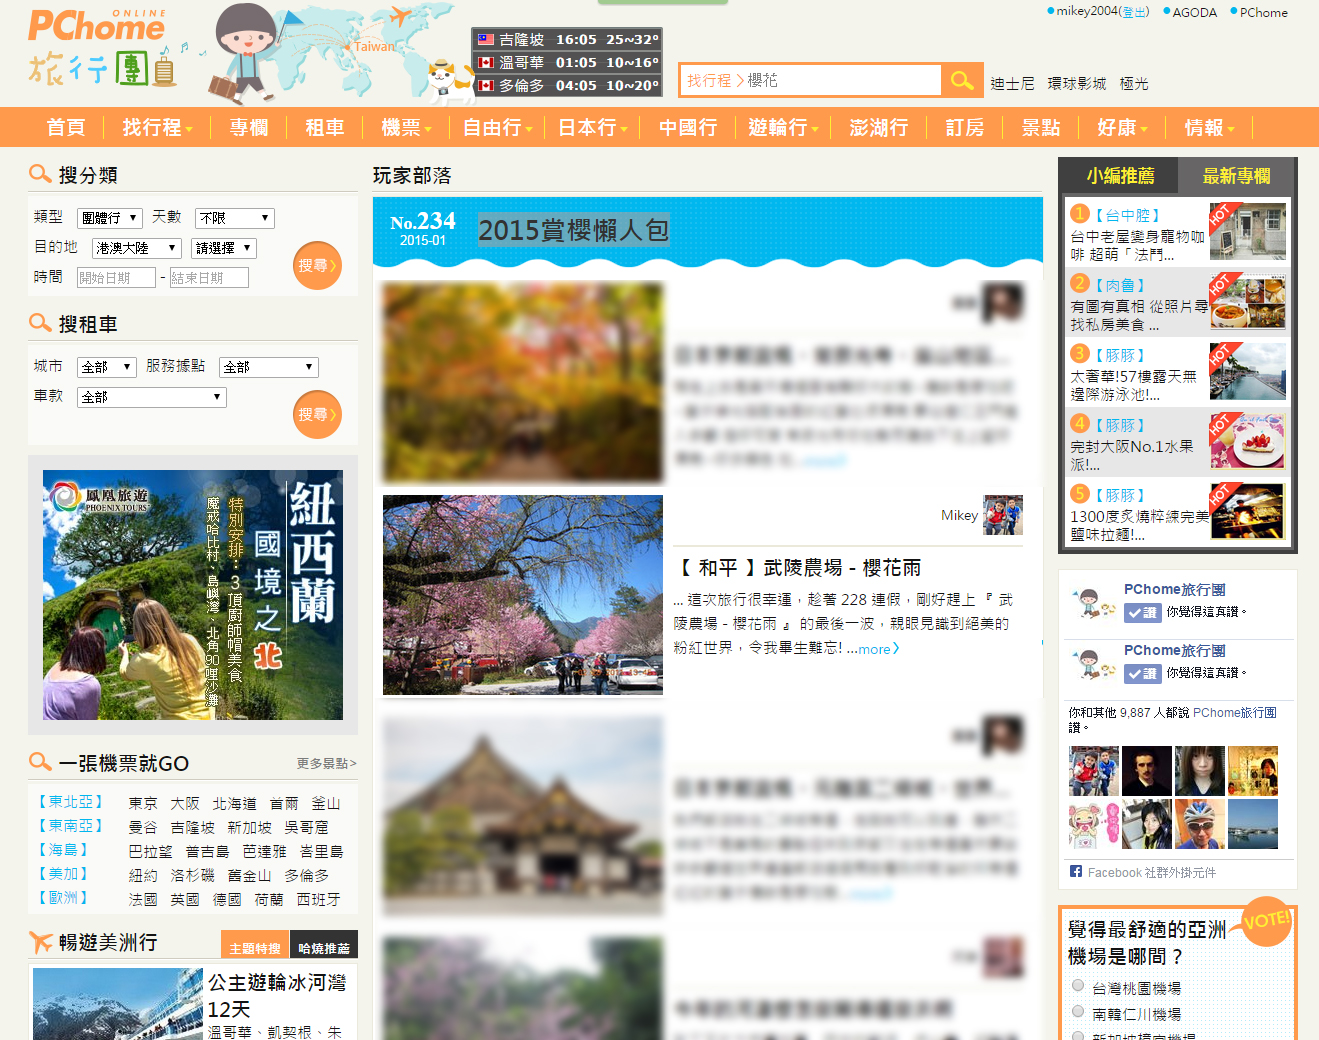This screenshot has width=1319, height=1040.
Task: Click Mikey's author avatar
Action: point(1002,515)
